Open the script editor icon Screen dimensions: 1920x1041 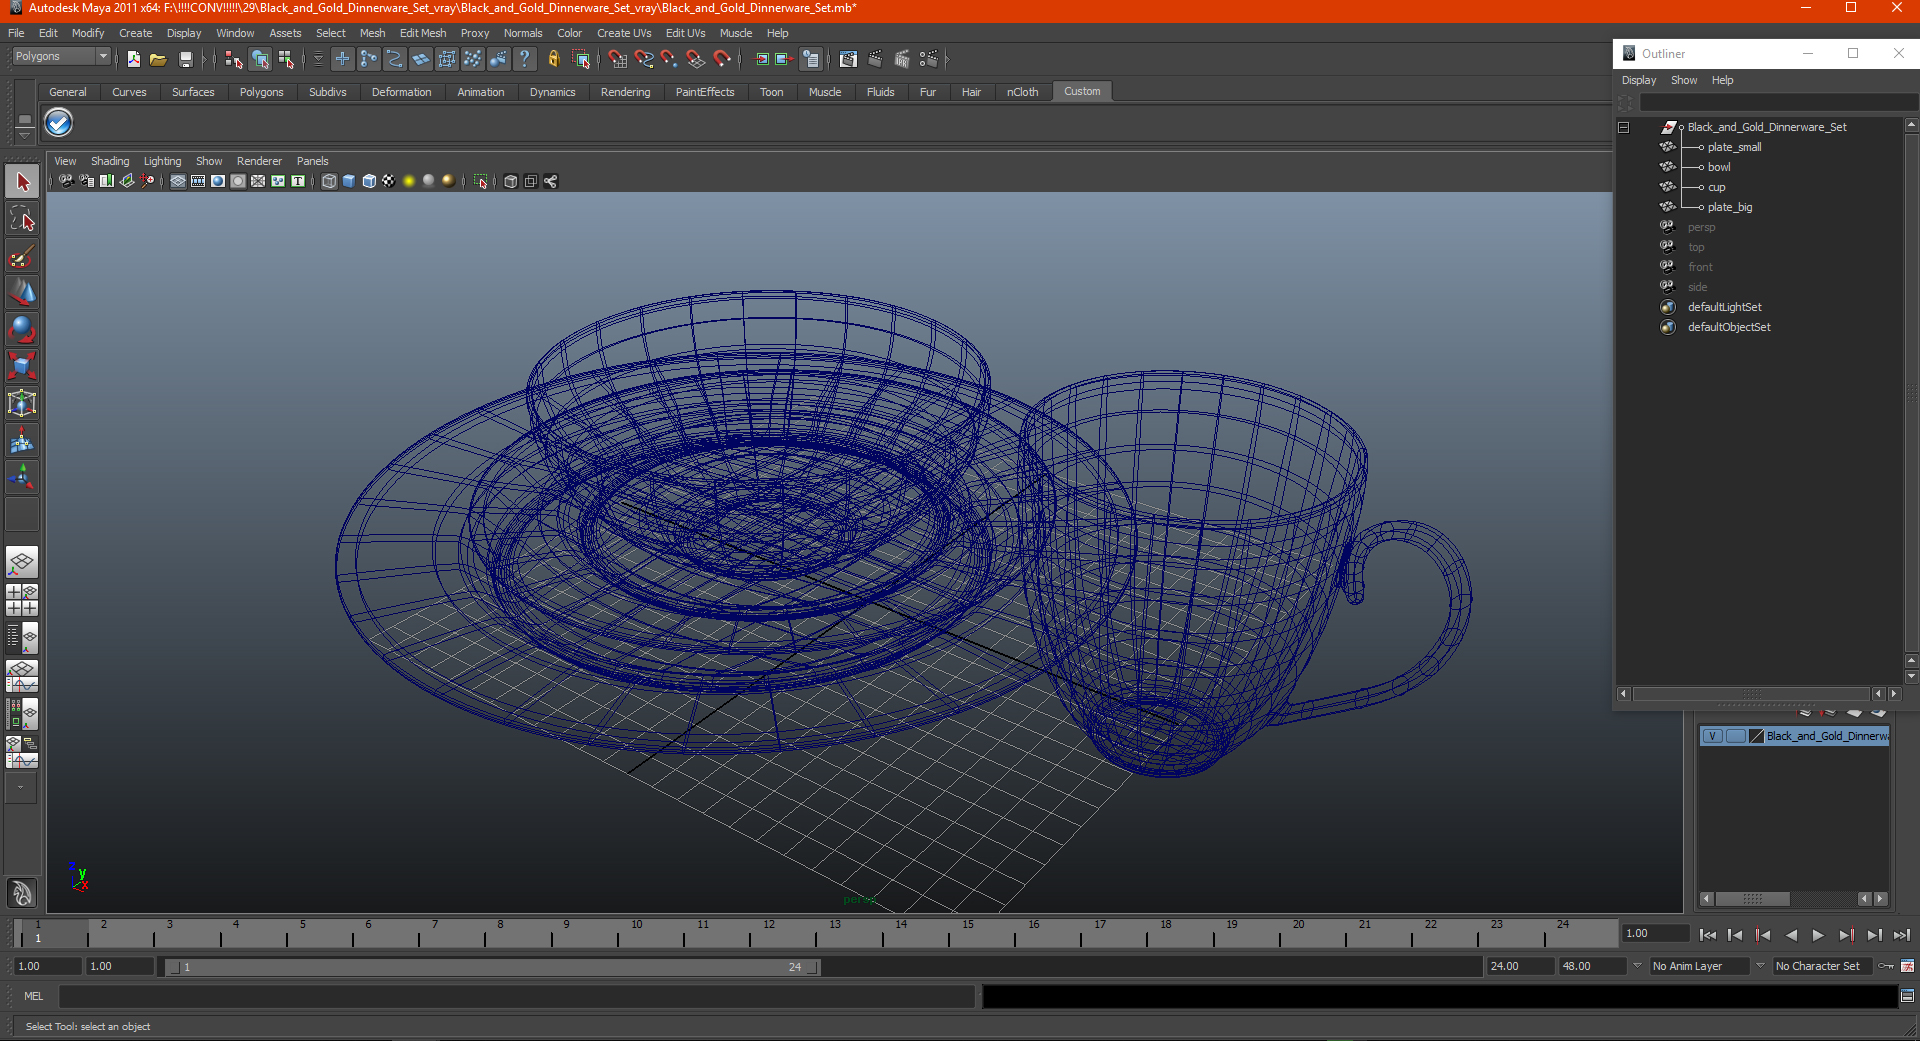click(x=1907, y=996)
